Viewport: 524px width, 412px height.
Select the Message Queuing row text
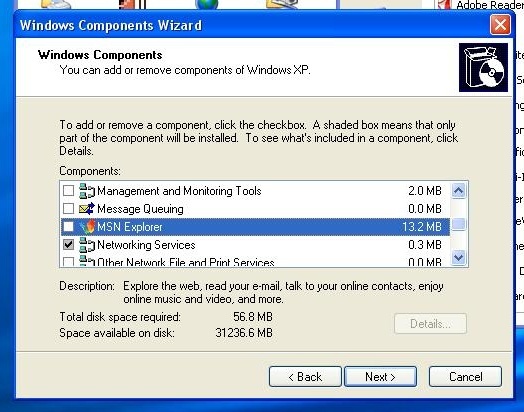point(140,209)
